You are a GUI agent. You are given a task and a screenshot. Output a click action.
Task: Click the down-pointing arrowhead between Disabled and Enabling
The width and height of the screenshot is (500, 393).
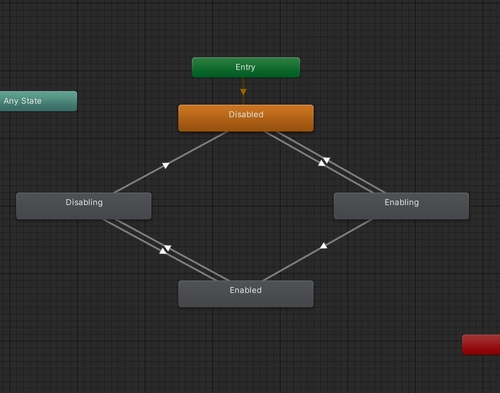click(327, 160)
